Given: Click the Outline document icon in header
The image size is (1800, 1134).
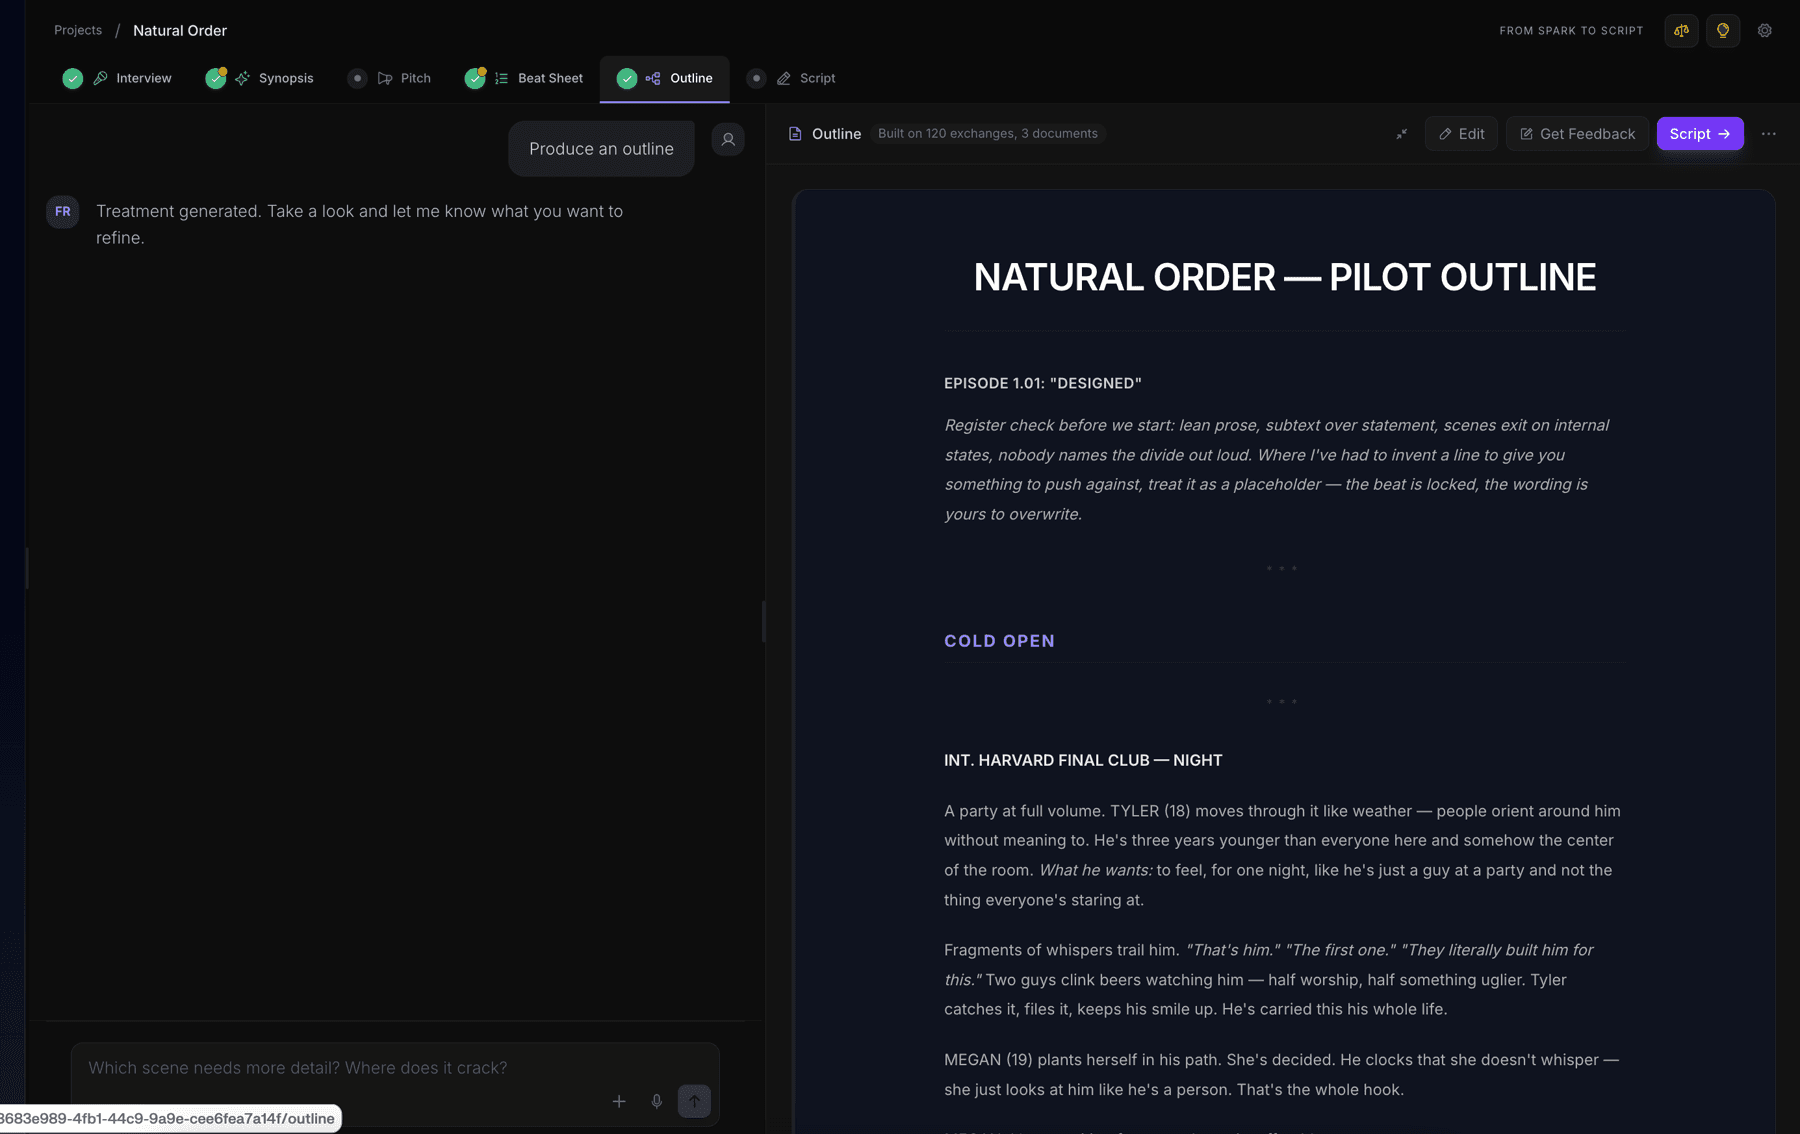Looking at the screenshot, I should (795, 133).
